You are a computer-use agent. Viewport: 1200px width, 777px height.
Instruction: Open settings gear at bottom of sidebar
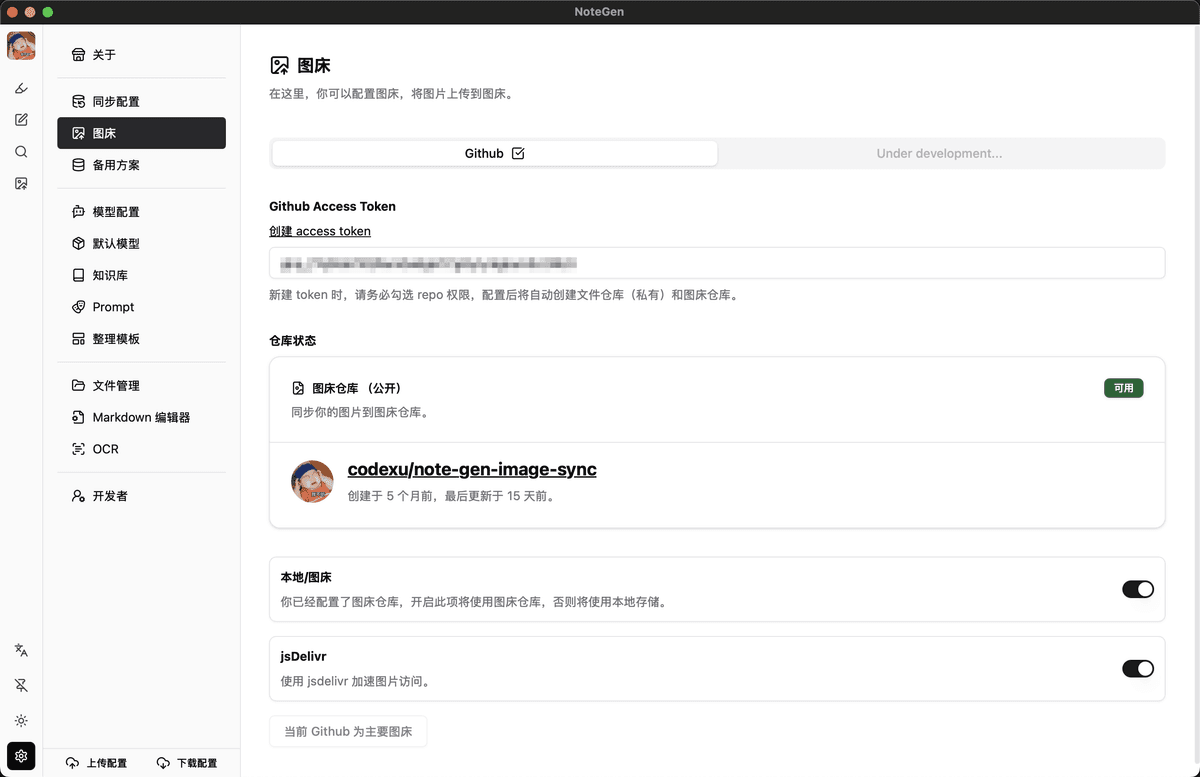point(20,756)
